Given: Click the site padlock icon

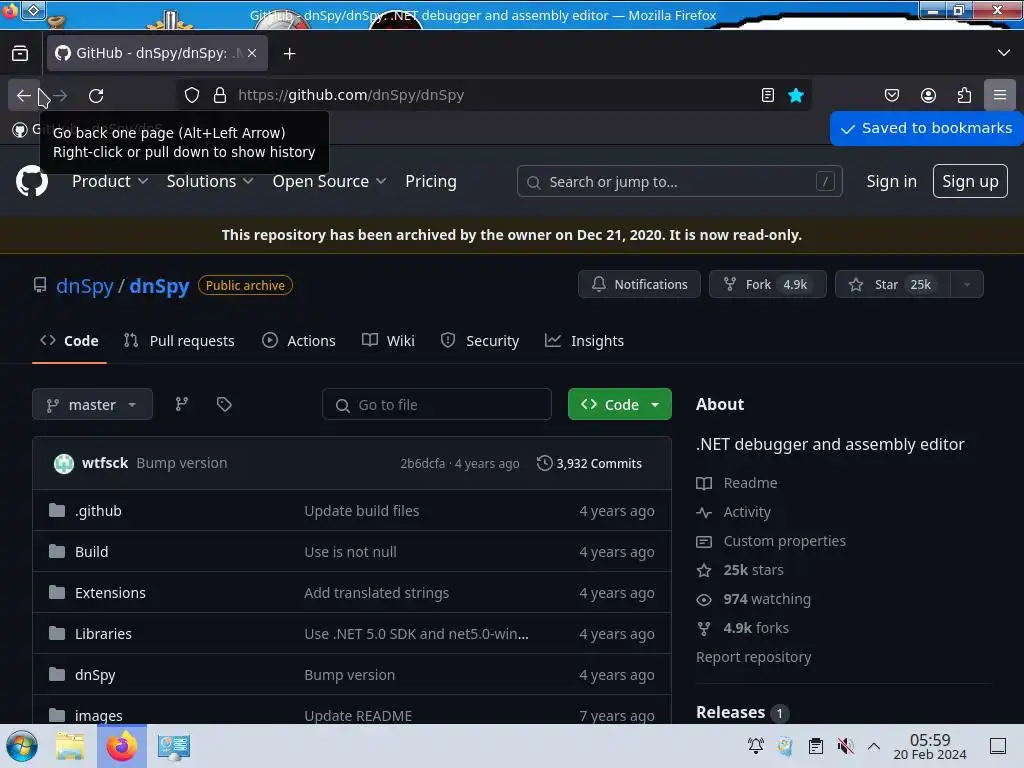Looking at the screenshot, I should 220,95.
